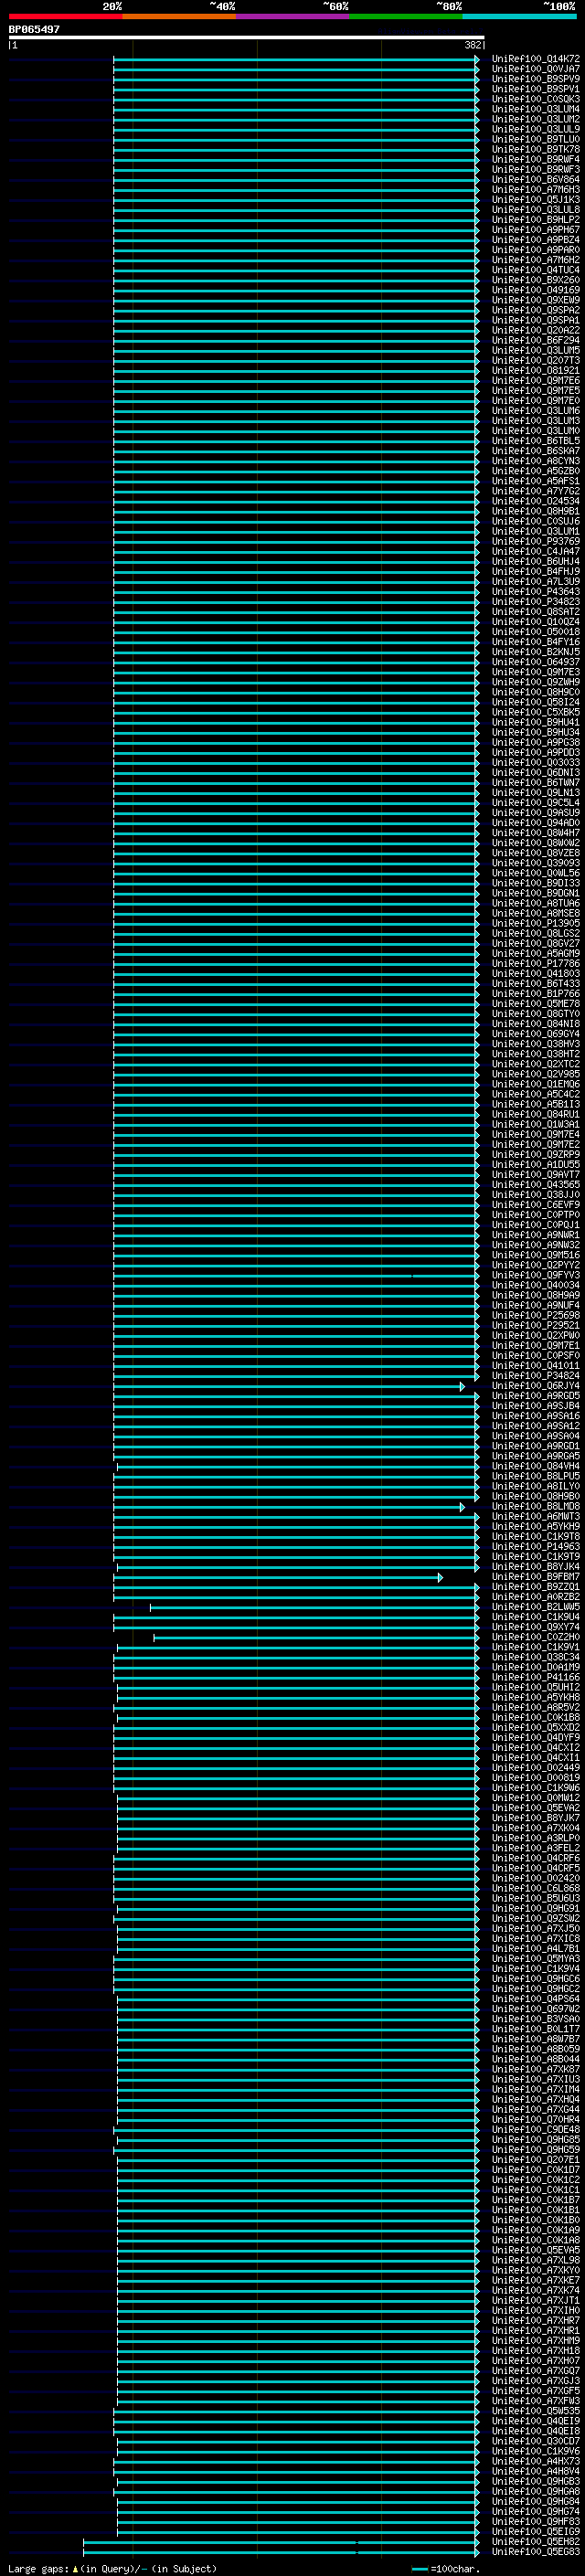Select the UniRef100_B6F294 label
The image size is (585, 2576).
[536, 340]
